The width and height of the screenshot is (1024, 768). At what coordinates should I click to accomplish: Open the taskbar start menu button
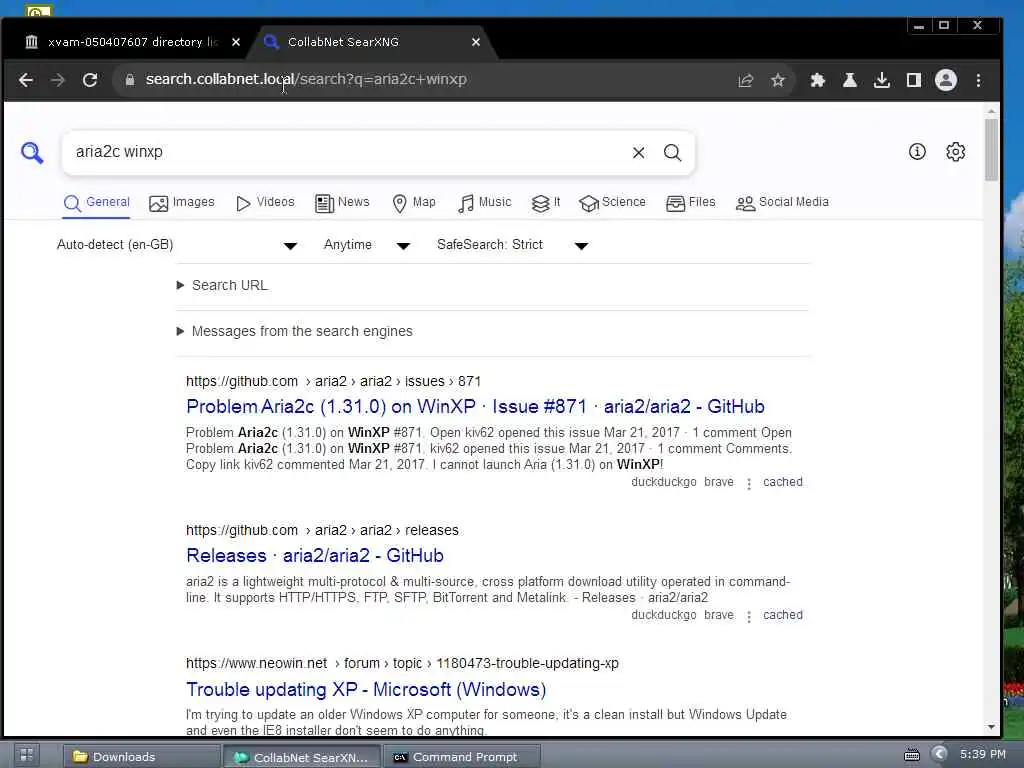click(x=27, y=756)
